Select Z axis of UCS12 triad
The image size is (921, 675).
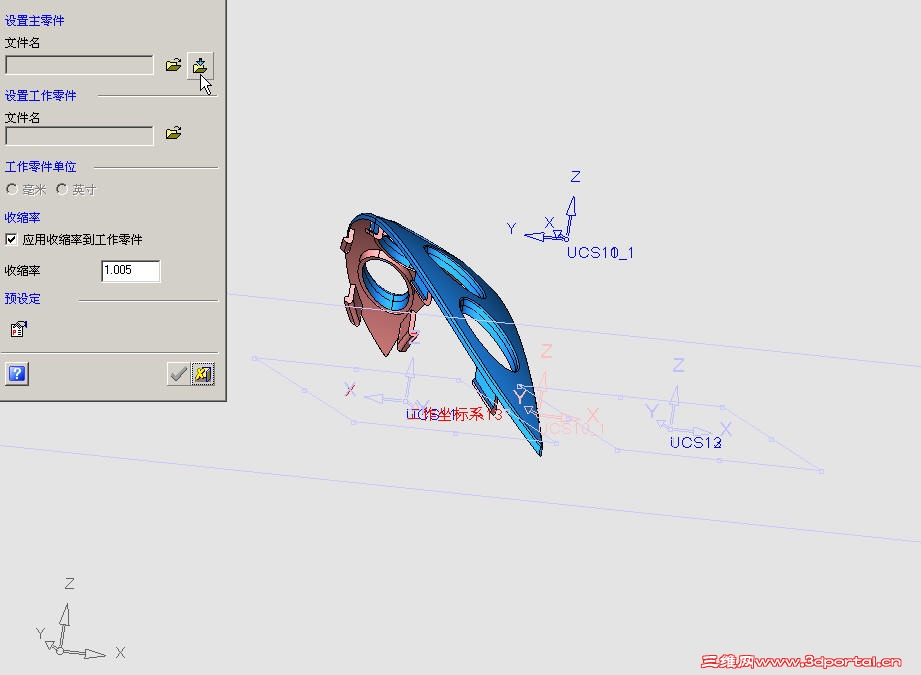click(x=674, y=405)
